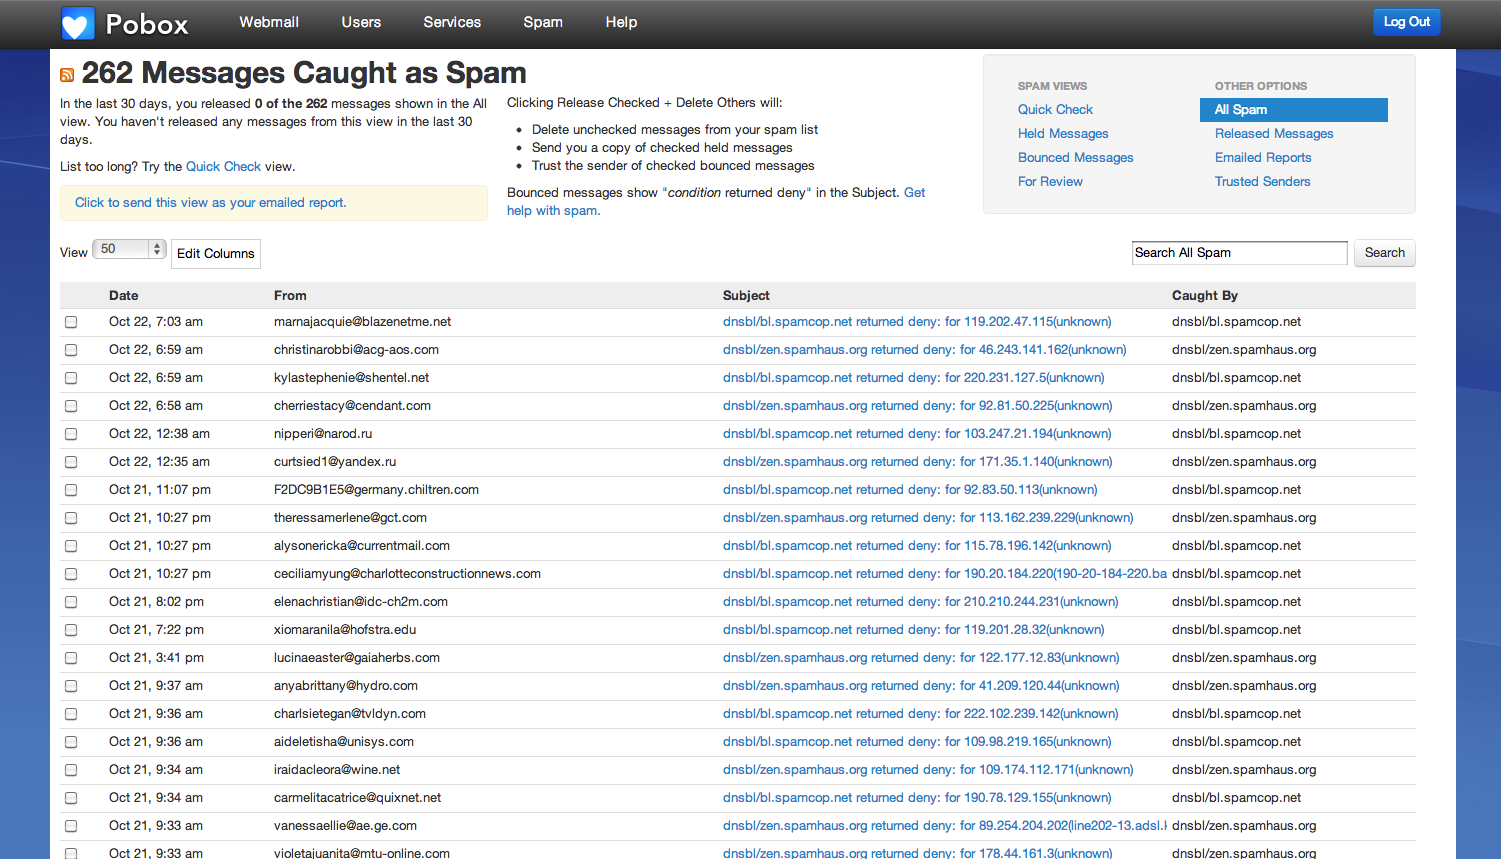Tick the aideletisha@unisys.com row checkbox
Image resolution: width=1501 pixels, height=859 pixels.
click(71, 742)
